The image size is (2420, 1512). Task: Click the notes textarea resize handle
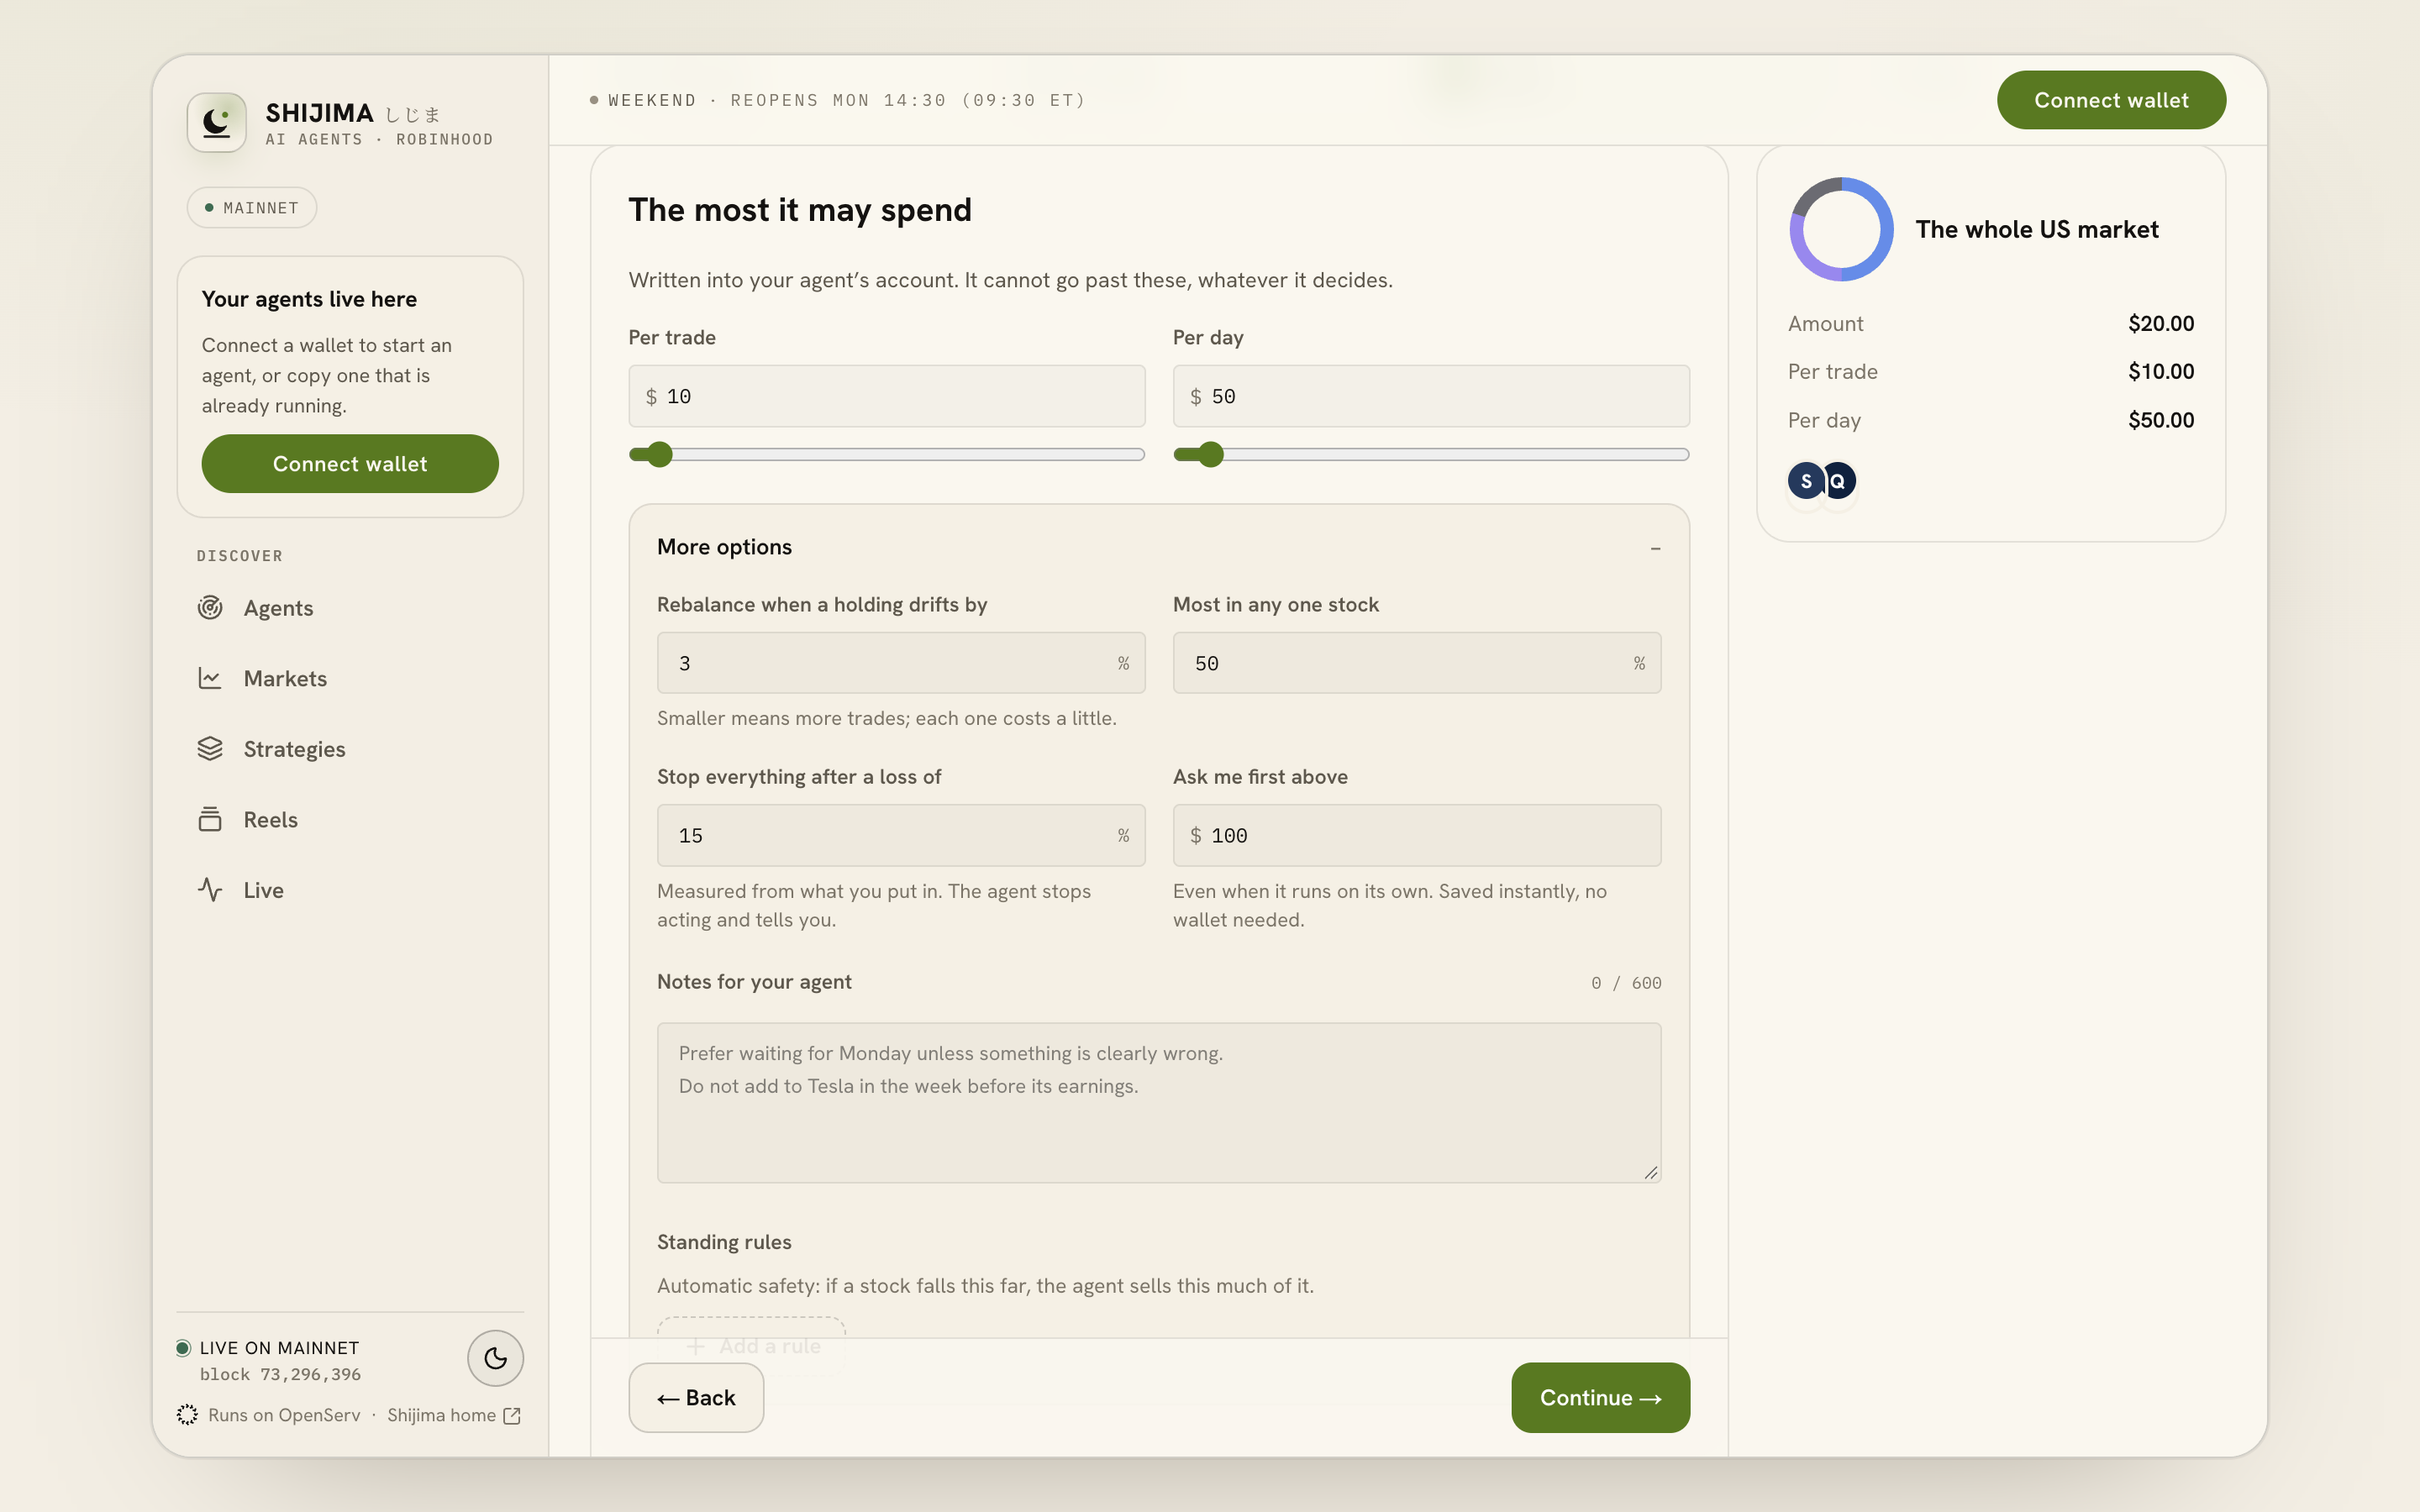point(1651,1173)
